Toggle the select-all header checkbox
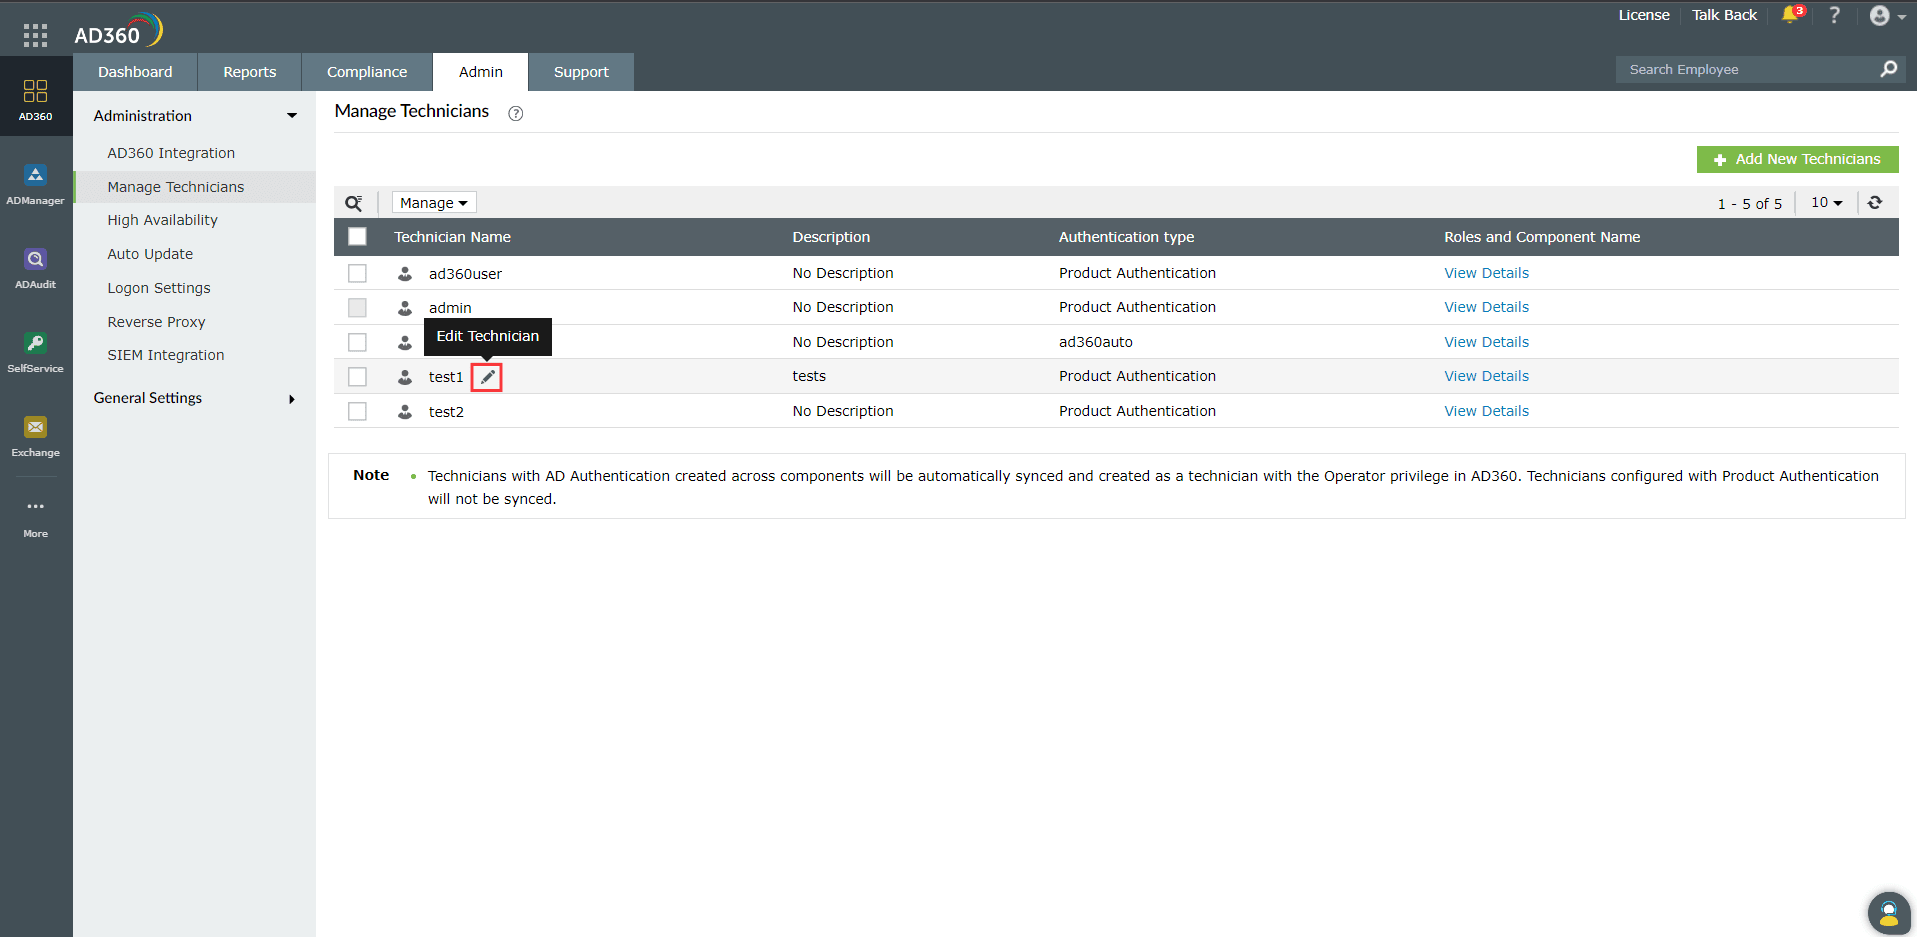This screenshot has height=937, width=1917. click(357, 237)
